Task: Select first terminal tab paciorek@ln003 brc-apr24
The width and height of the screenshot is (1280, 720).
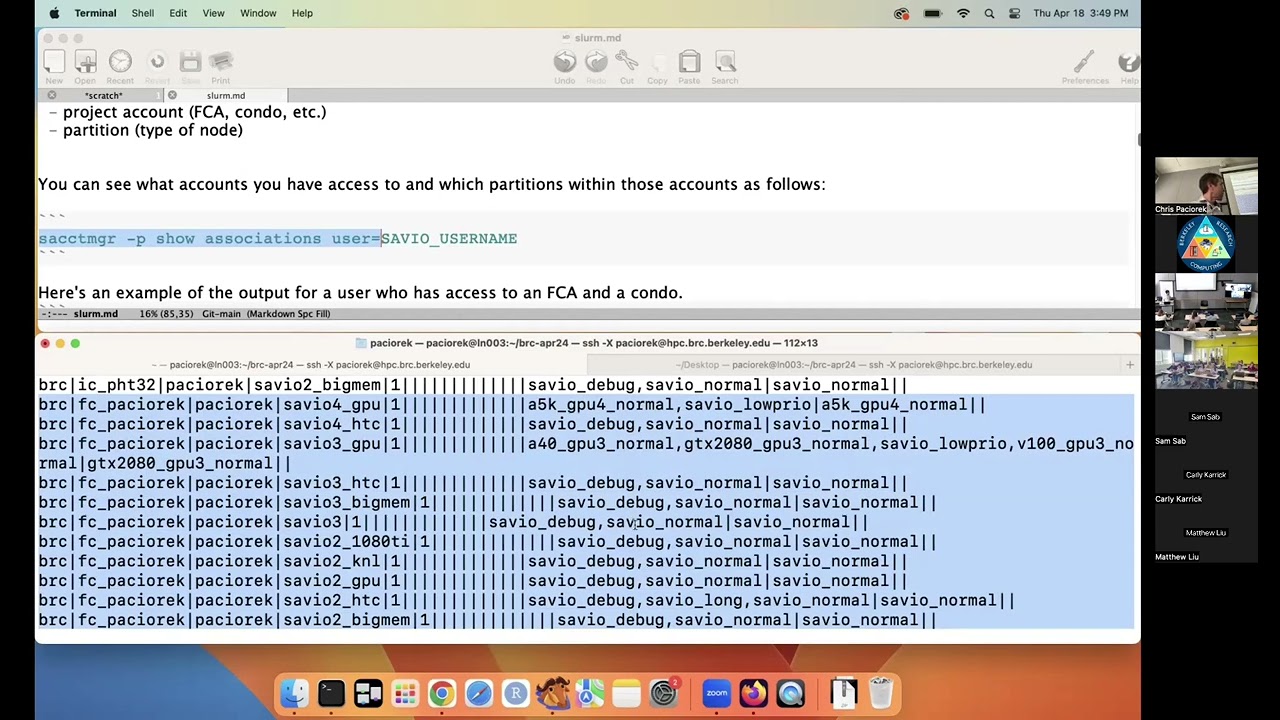Action: [311, 365]
